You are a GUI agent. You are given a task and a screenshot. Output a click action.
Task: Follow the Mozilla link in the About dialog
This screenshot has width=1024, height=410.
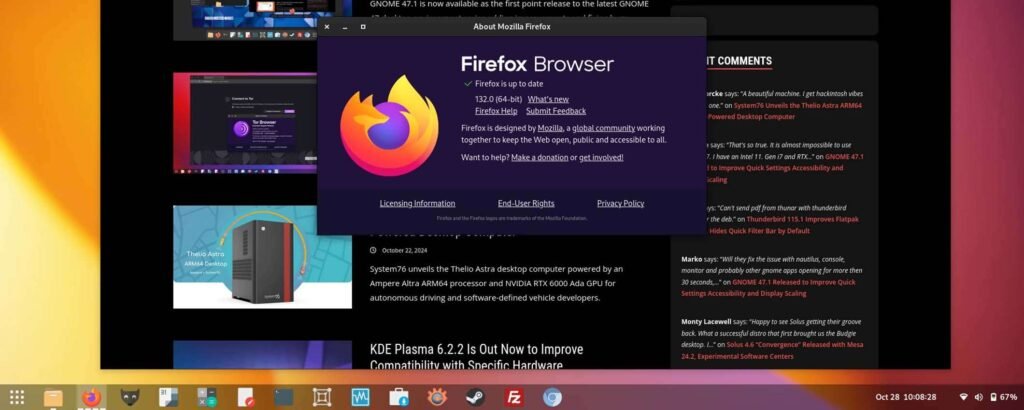(551, 128)
